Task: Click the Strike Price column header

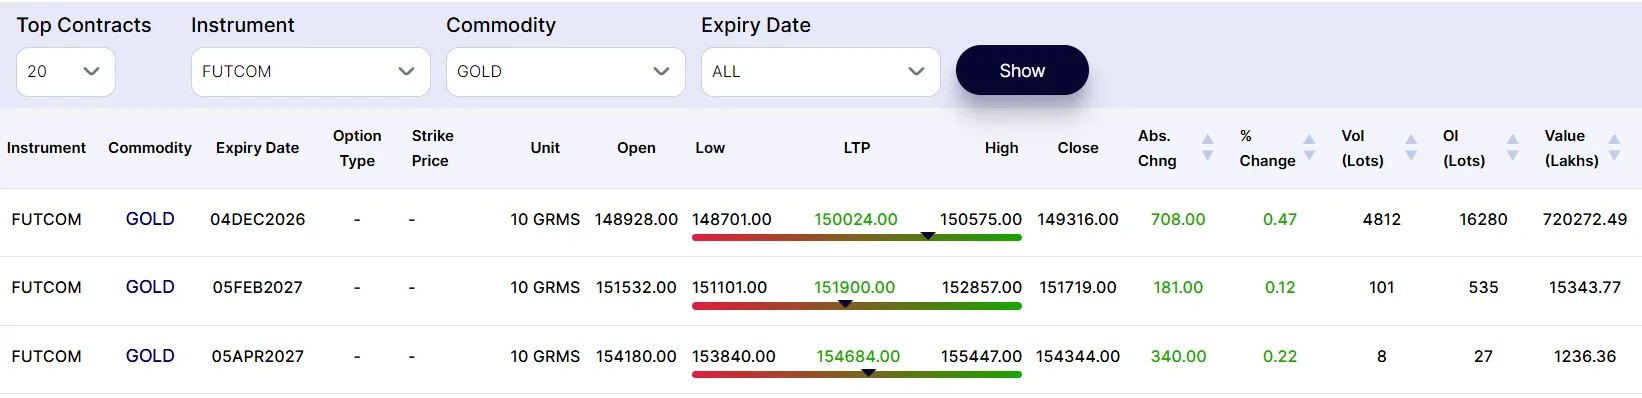Action: [432, 148]
